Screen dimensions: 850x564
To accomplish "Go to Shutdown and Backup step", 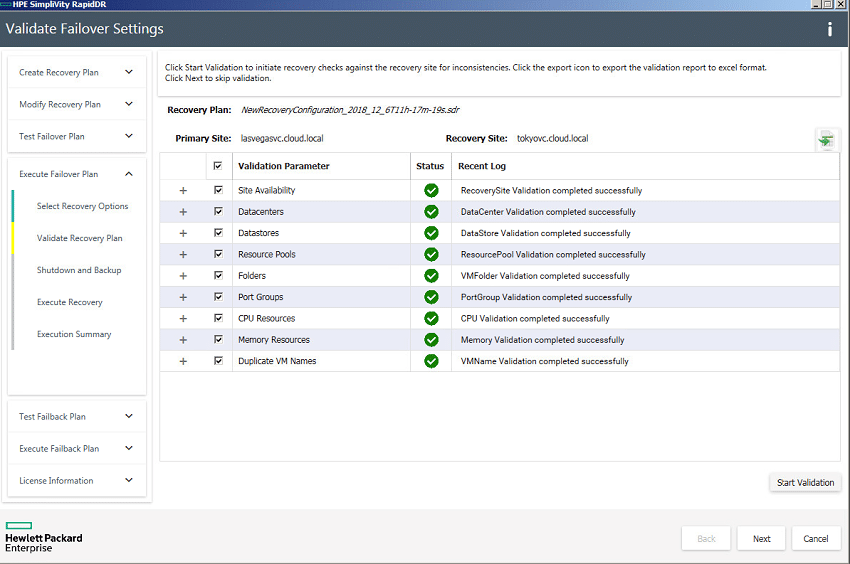I will (79, 270).
